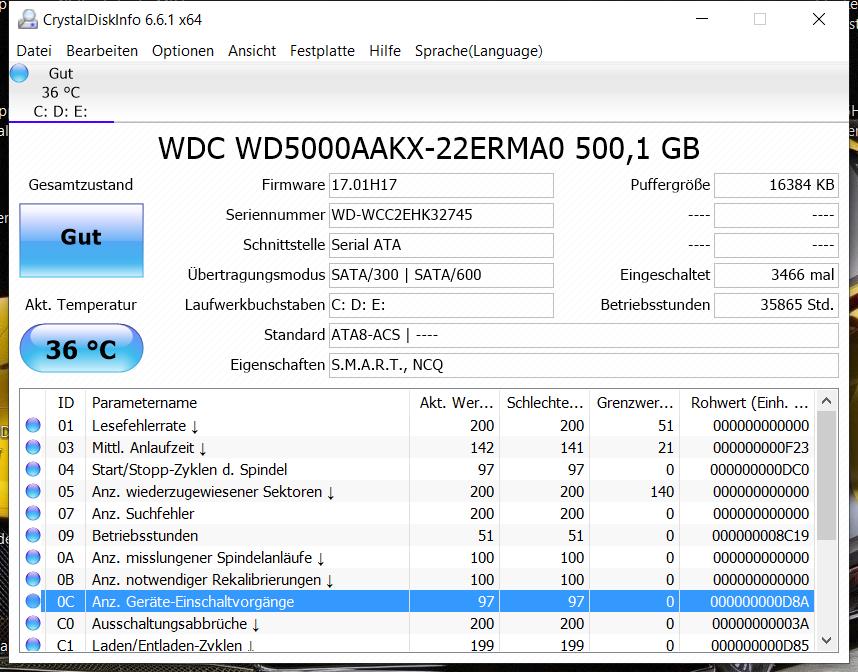Click the CrystalDiskInfo app icon in title bar
The width and height of the screenshot is (858, 672).
tap(27, 20)
